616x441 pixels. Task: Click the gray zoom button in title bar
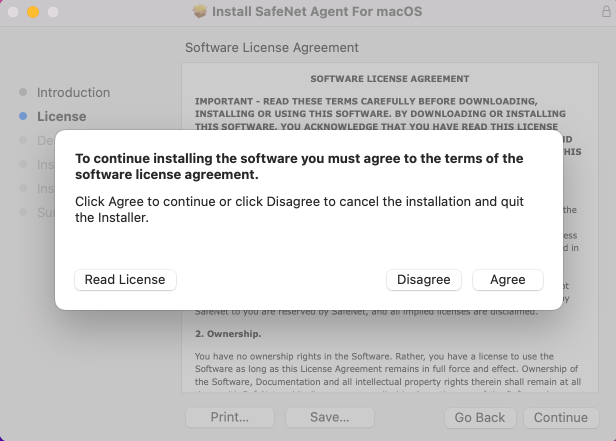click(51, 12)
